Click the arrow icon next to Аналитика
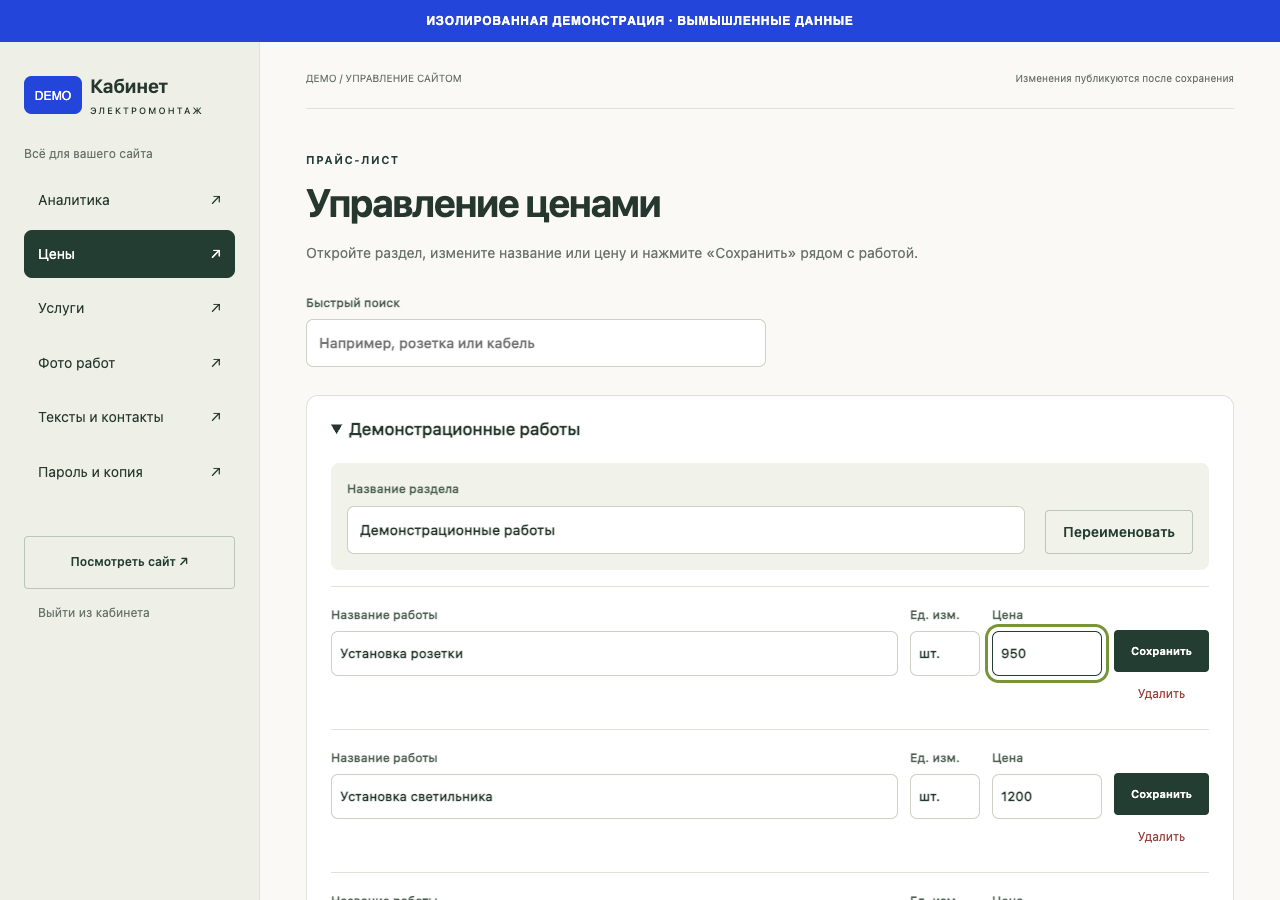This screenshot has height=900, width=1280. click(x=216, y=200)
